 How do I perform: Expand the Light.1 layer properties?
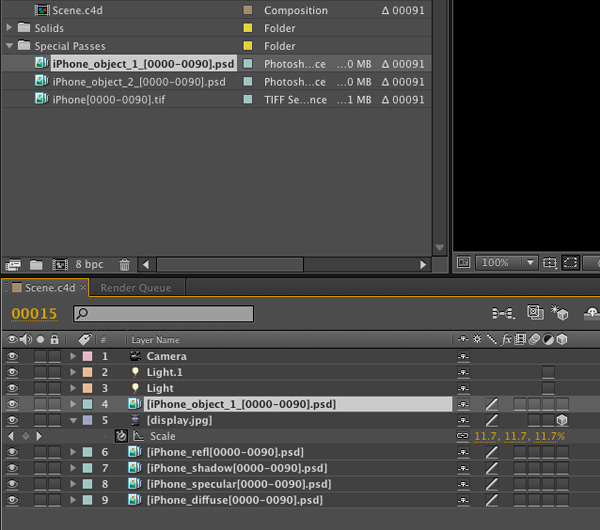73,372
